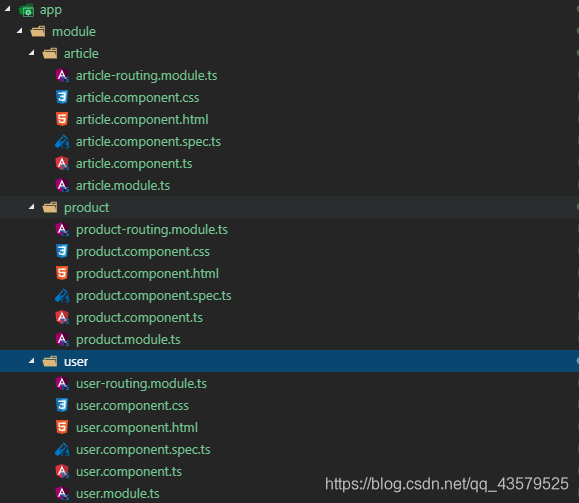Screen dimensions: 579x503
Task: Open product.component.css file
Action: (143, 252)
